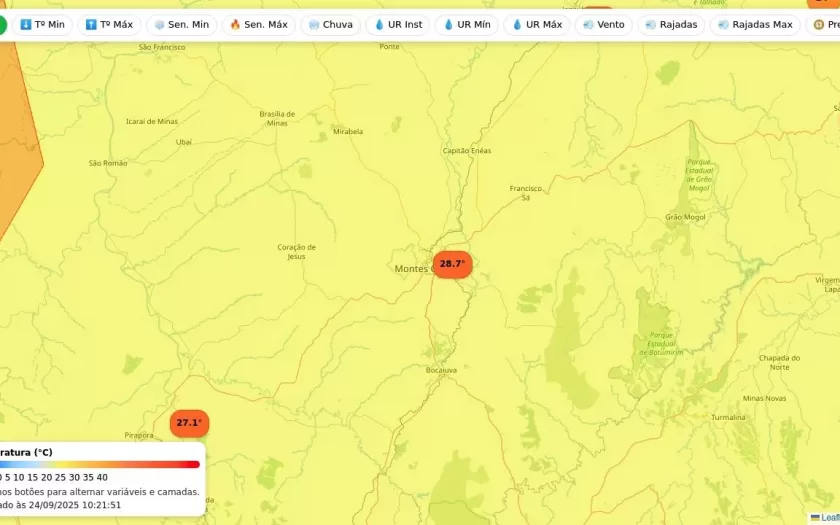The width and height of the screenshot is (840, 525).
Task: Select the UR Mín humidity button
Action: pos(467,24)
